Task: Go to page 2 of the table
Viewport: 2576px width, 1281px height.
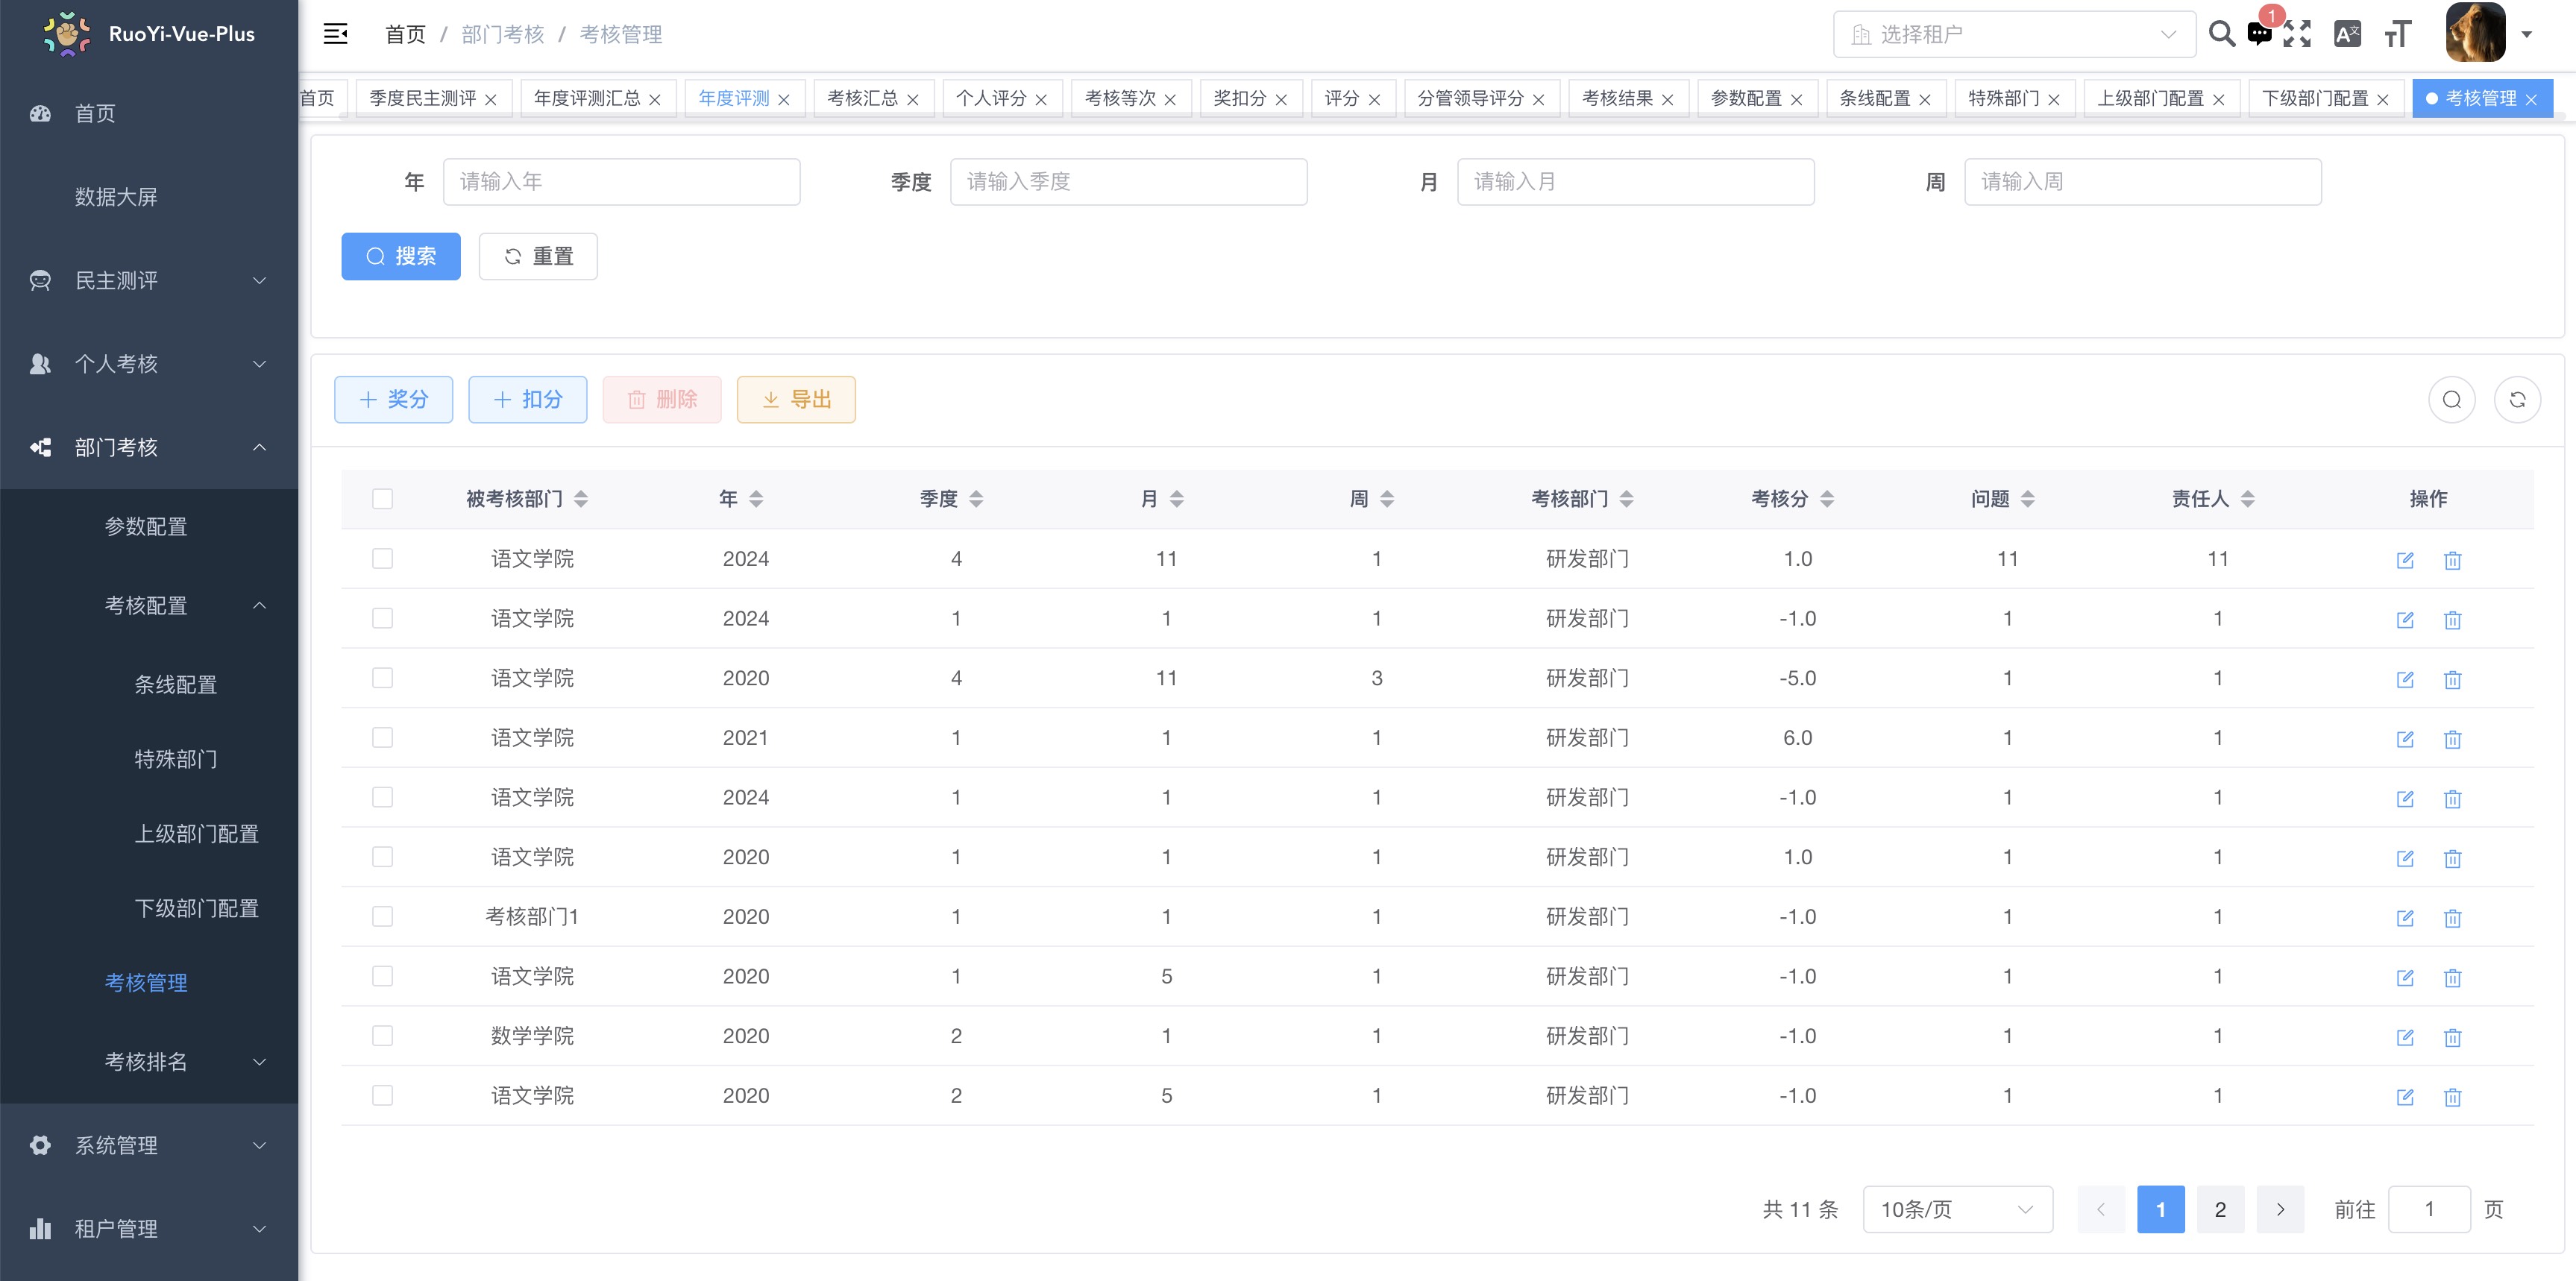Action: coord(2220,1209)
